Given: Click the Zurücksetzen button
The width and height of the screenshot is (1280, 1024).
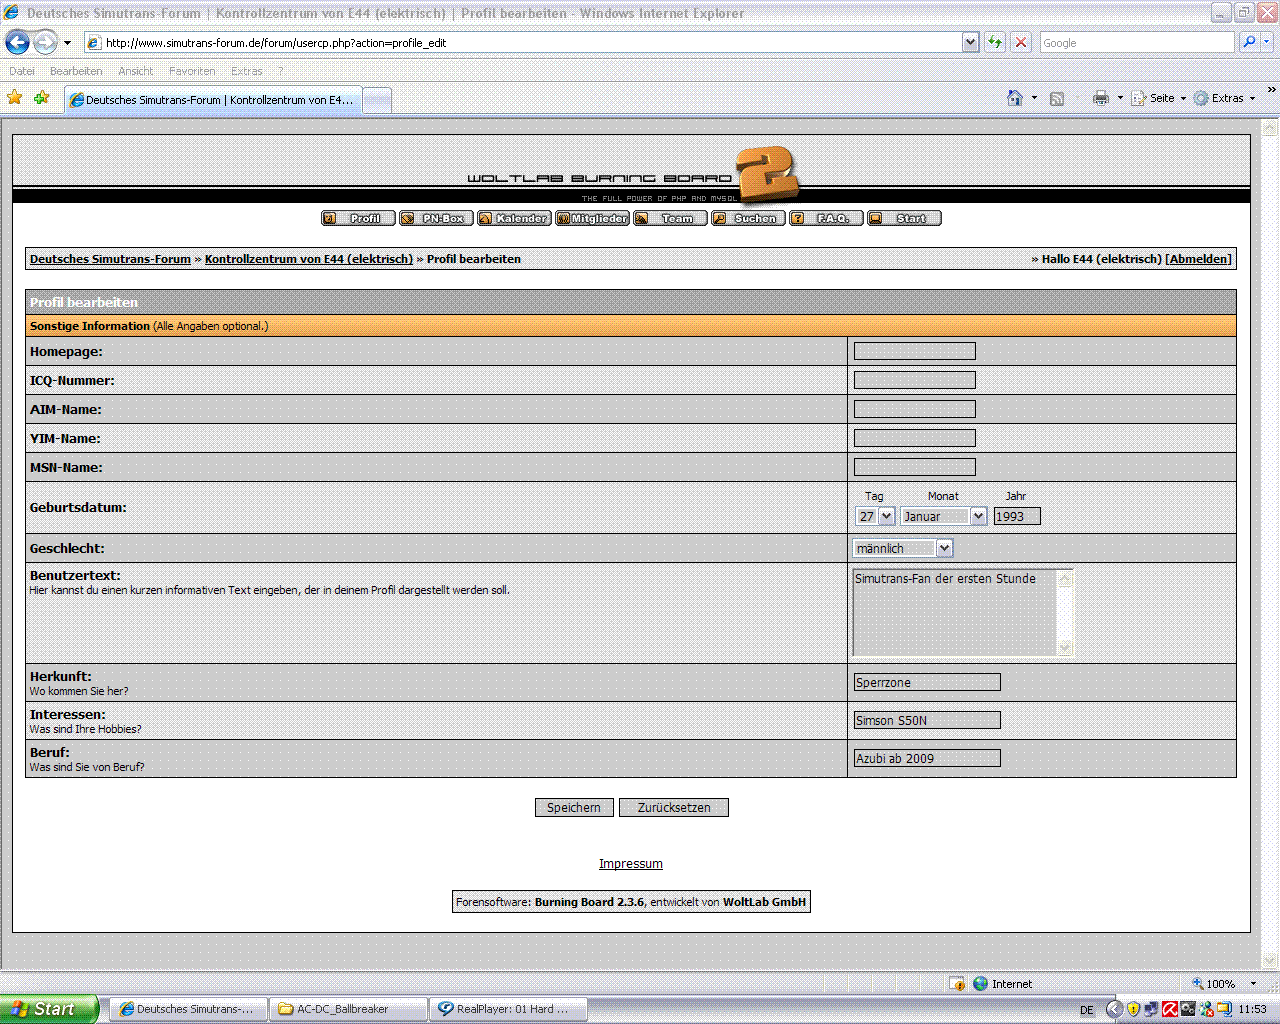Looking at the screenshot, I should click(x=673, y=807).
